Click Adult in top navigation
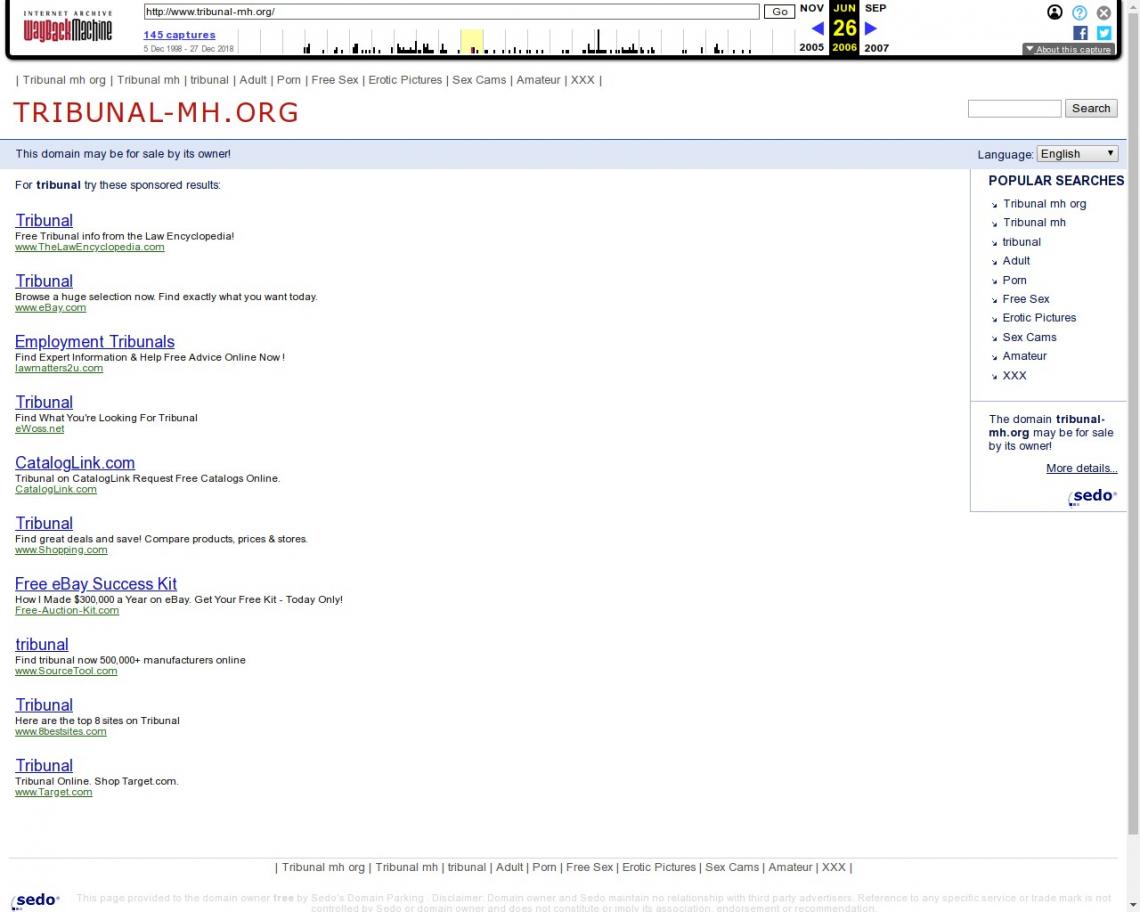The image size is (1140, 912). click(253, 80)
